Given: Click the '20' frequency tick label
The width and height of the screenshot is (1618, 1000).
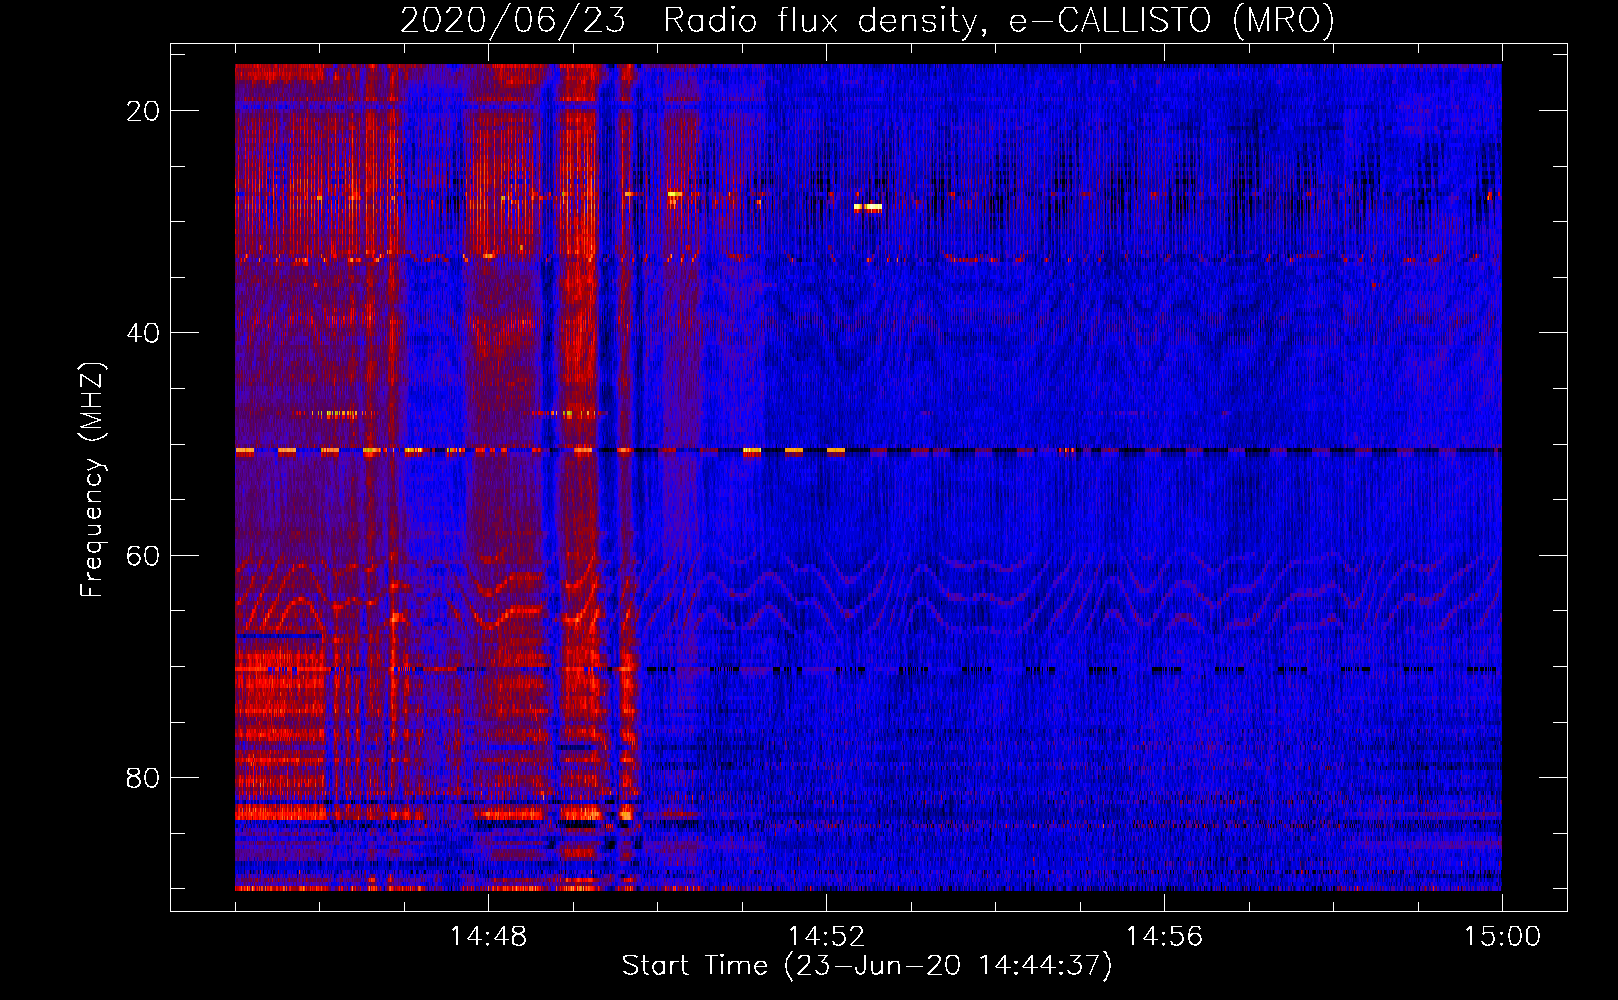Looking at the screenshot, I should click(x=143, y=111).
